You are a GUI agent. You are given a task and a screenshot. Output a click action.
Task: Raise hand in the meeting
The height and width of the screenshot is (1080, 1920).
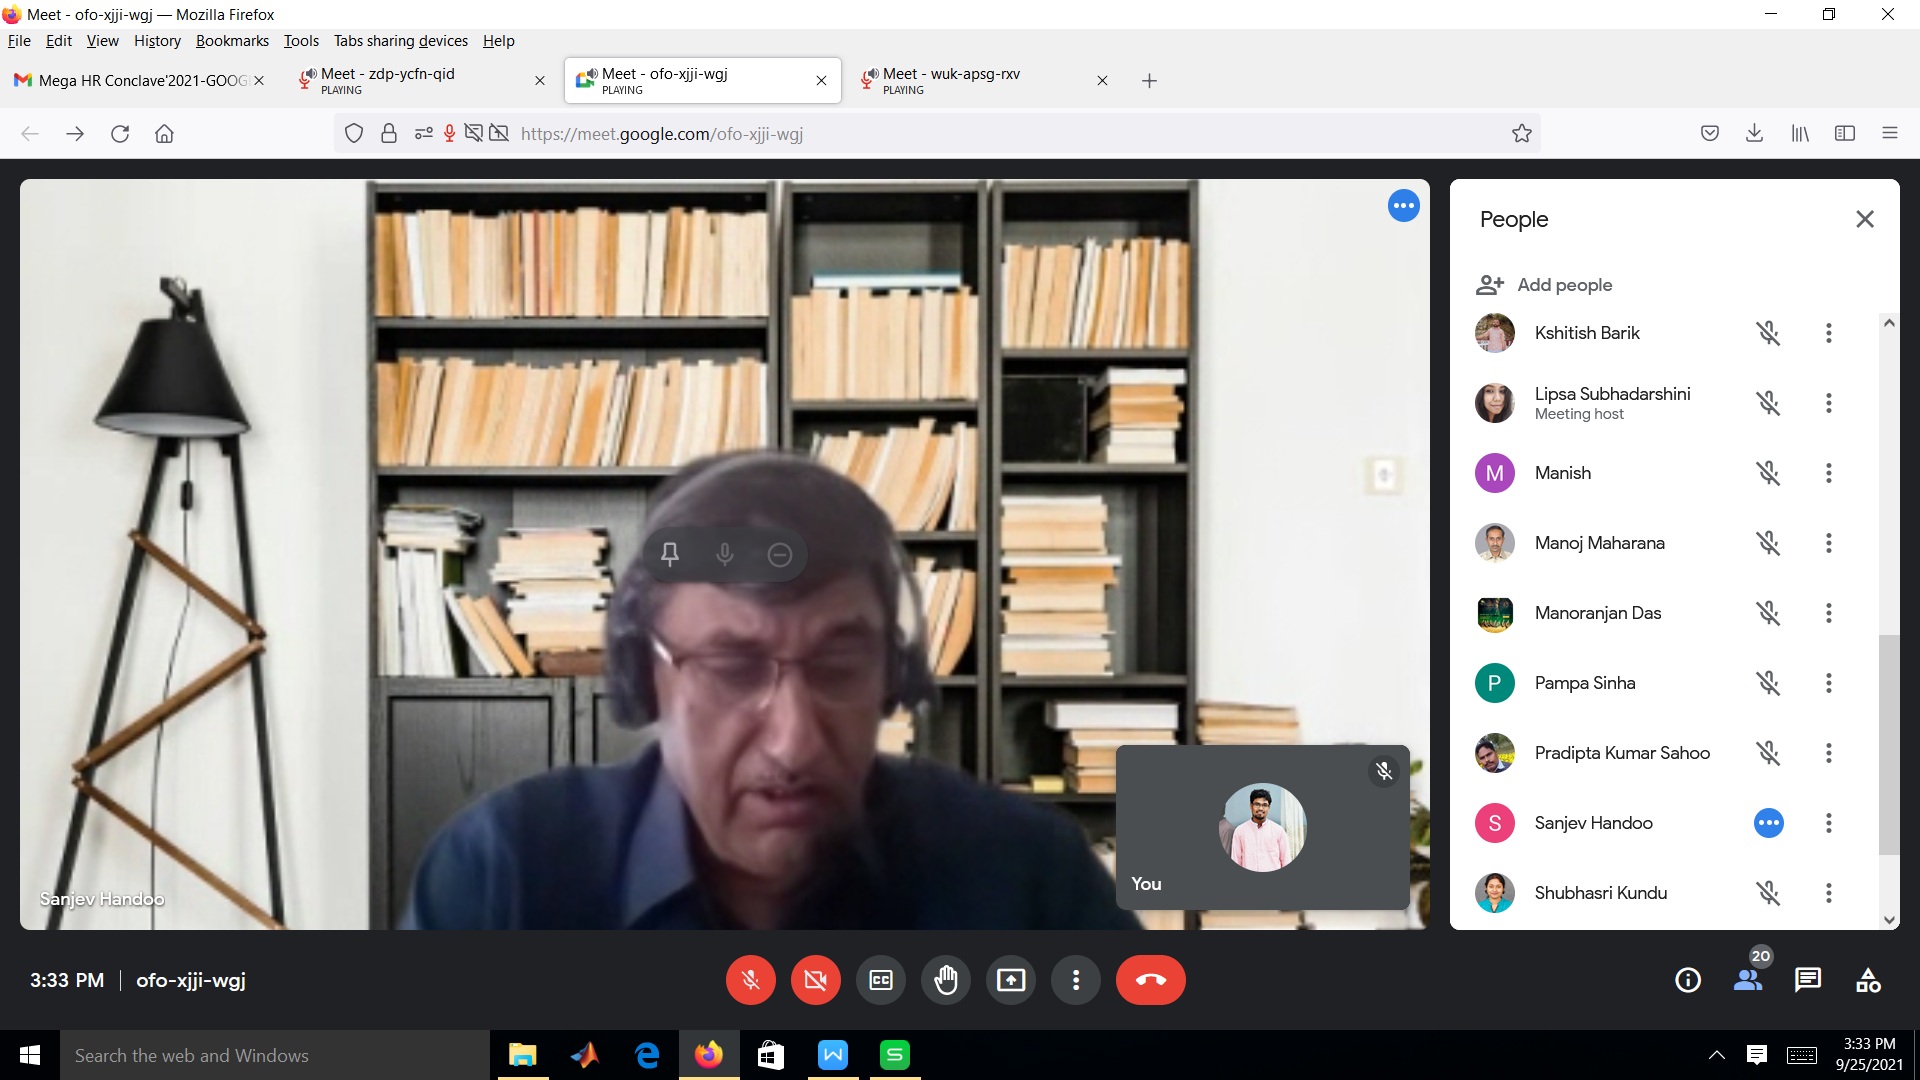tap(945, 980)
